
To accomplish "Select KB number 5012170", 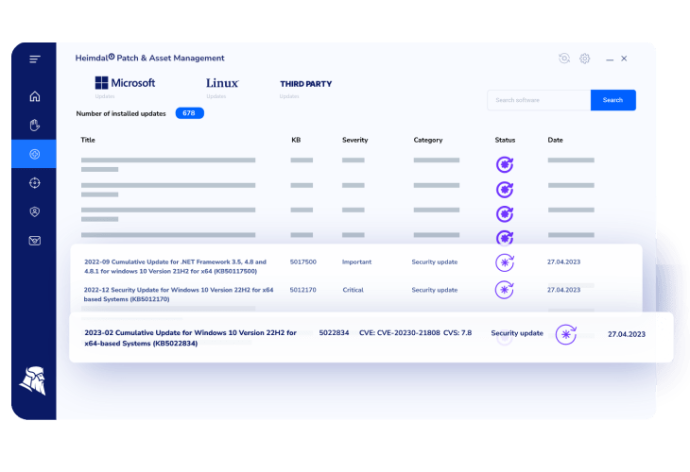I will [303, 290].
